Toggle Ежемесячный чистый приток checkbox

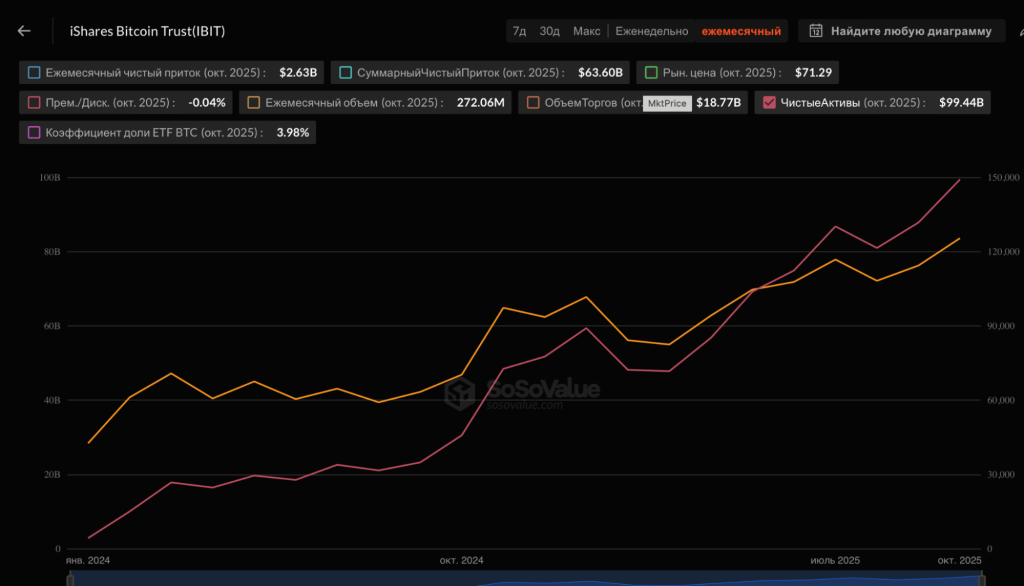[35, 73]
